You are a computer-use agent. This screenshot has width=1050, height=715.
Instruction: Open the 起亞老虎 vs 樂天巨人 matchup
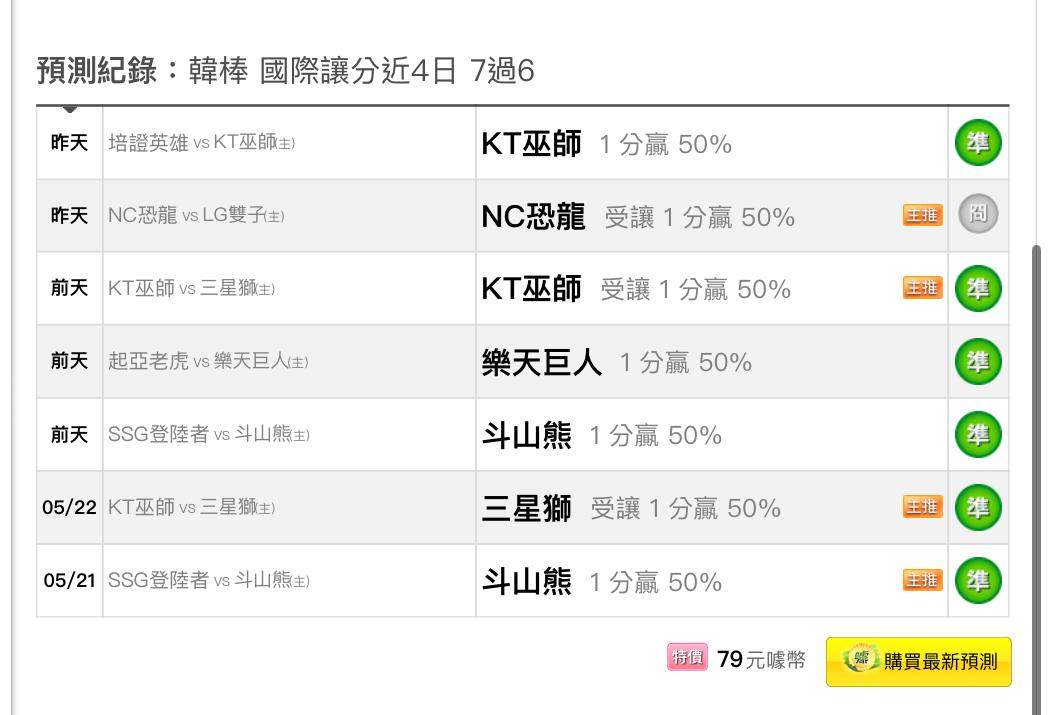coord(208,362)
